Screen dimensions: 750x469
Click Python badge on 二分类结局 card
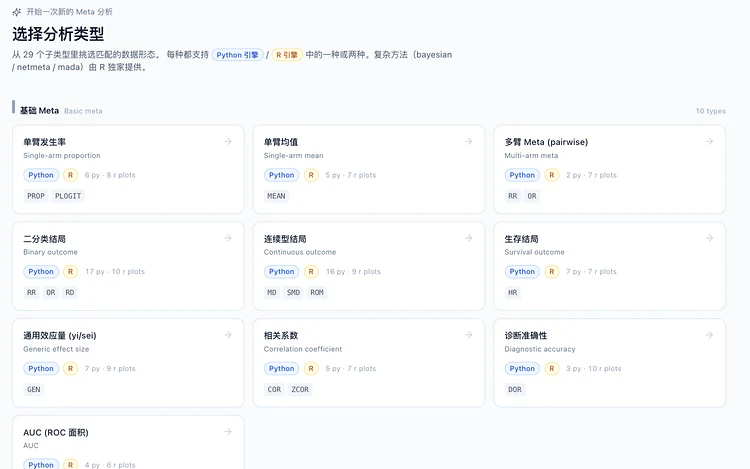point(41,272)
